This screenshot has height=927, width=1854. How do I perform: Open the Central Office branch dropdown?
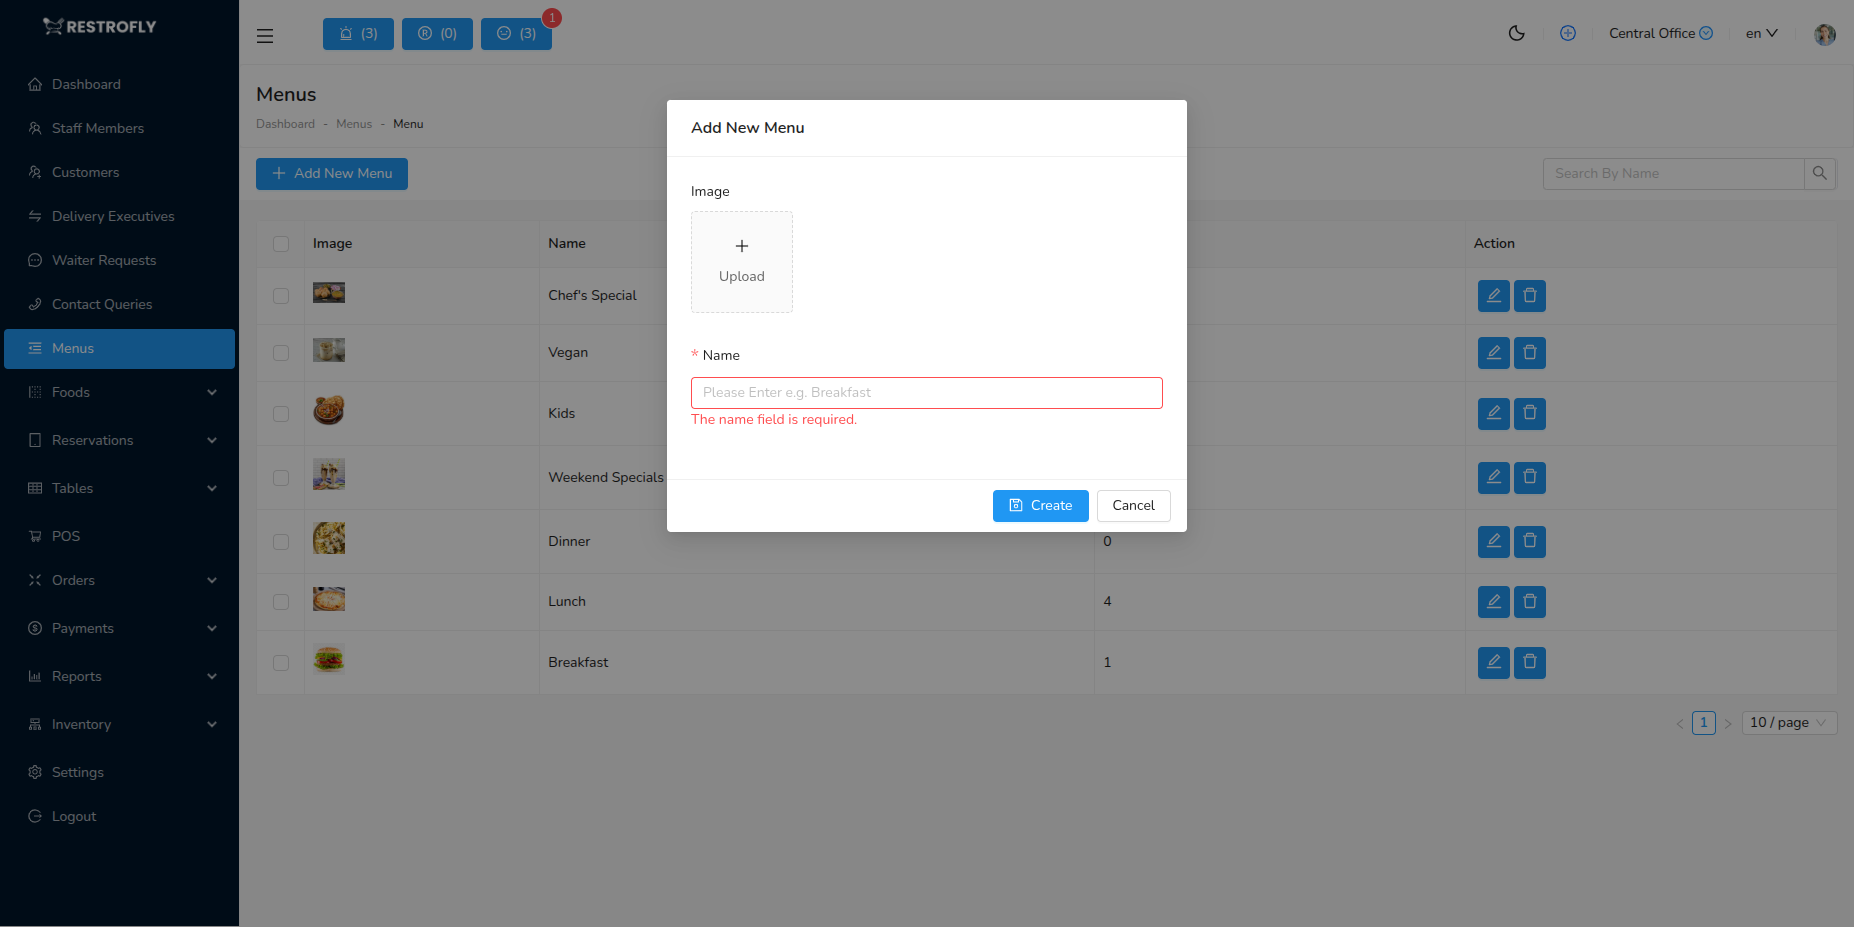[x=1660, y=33]
